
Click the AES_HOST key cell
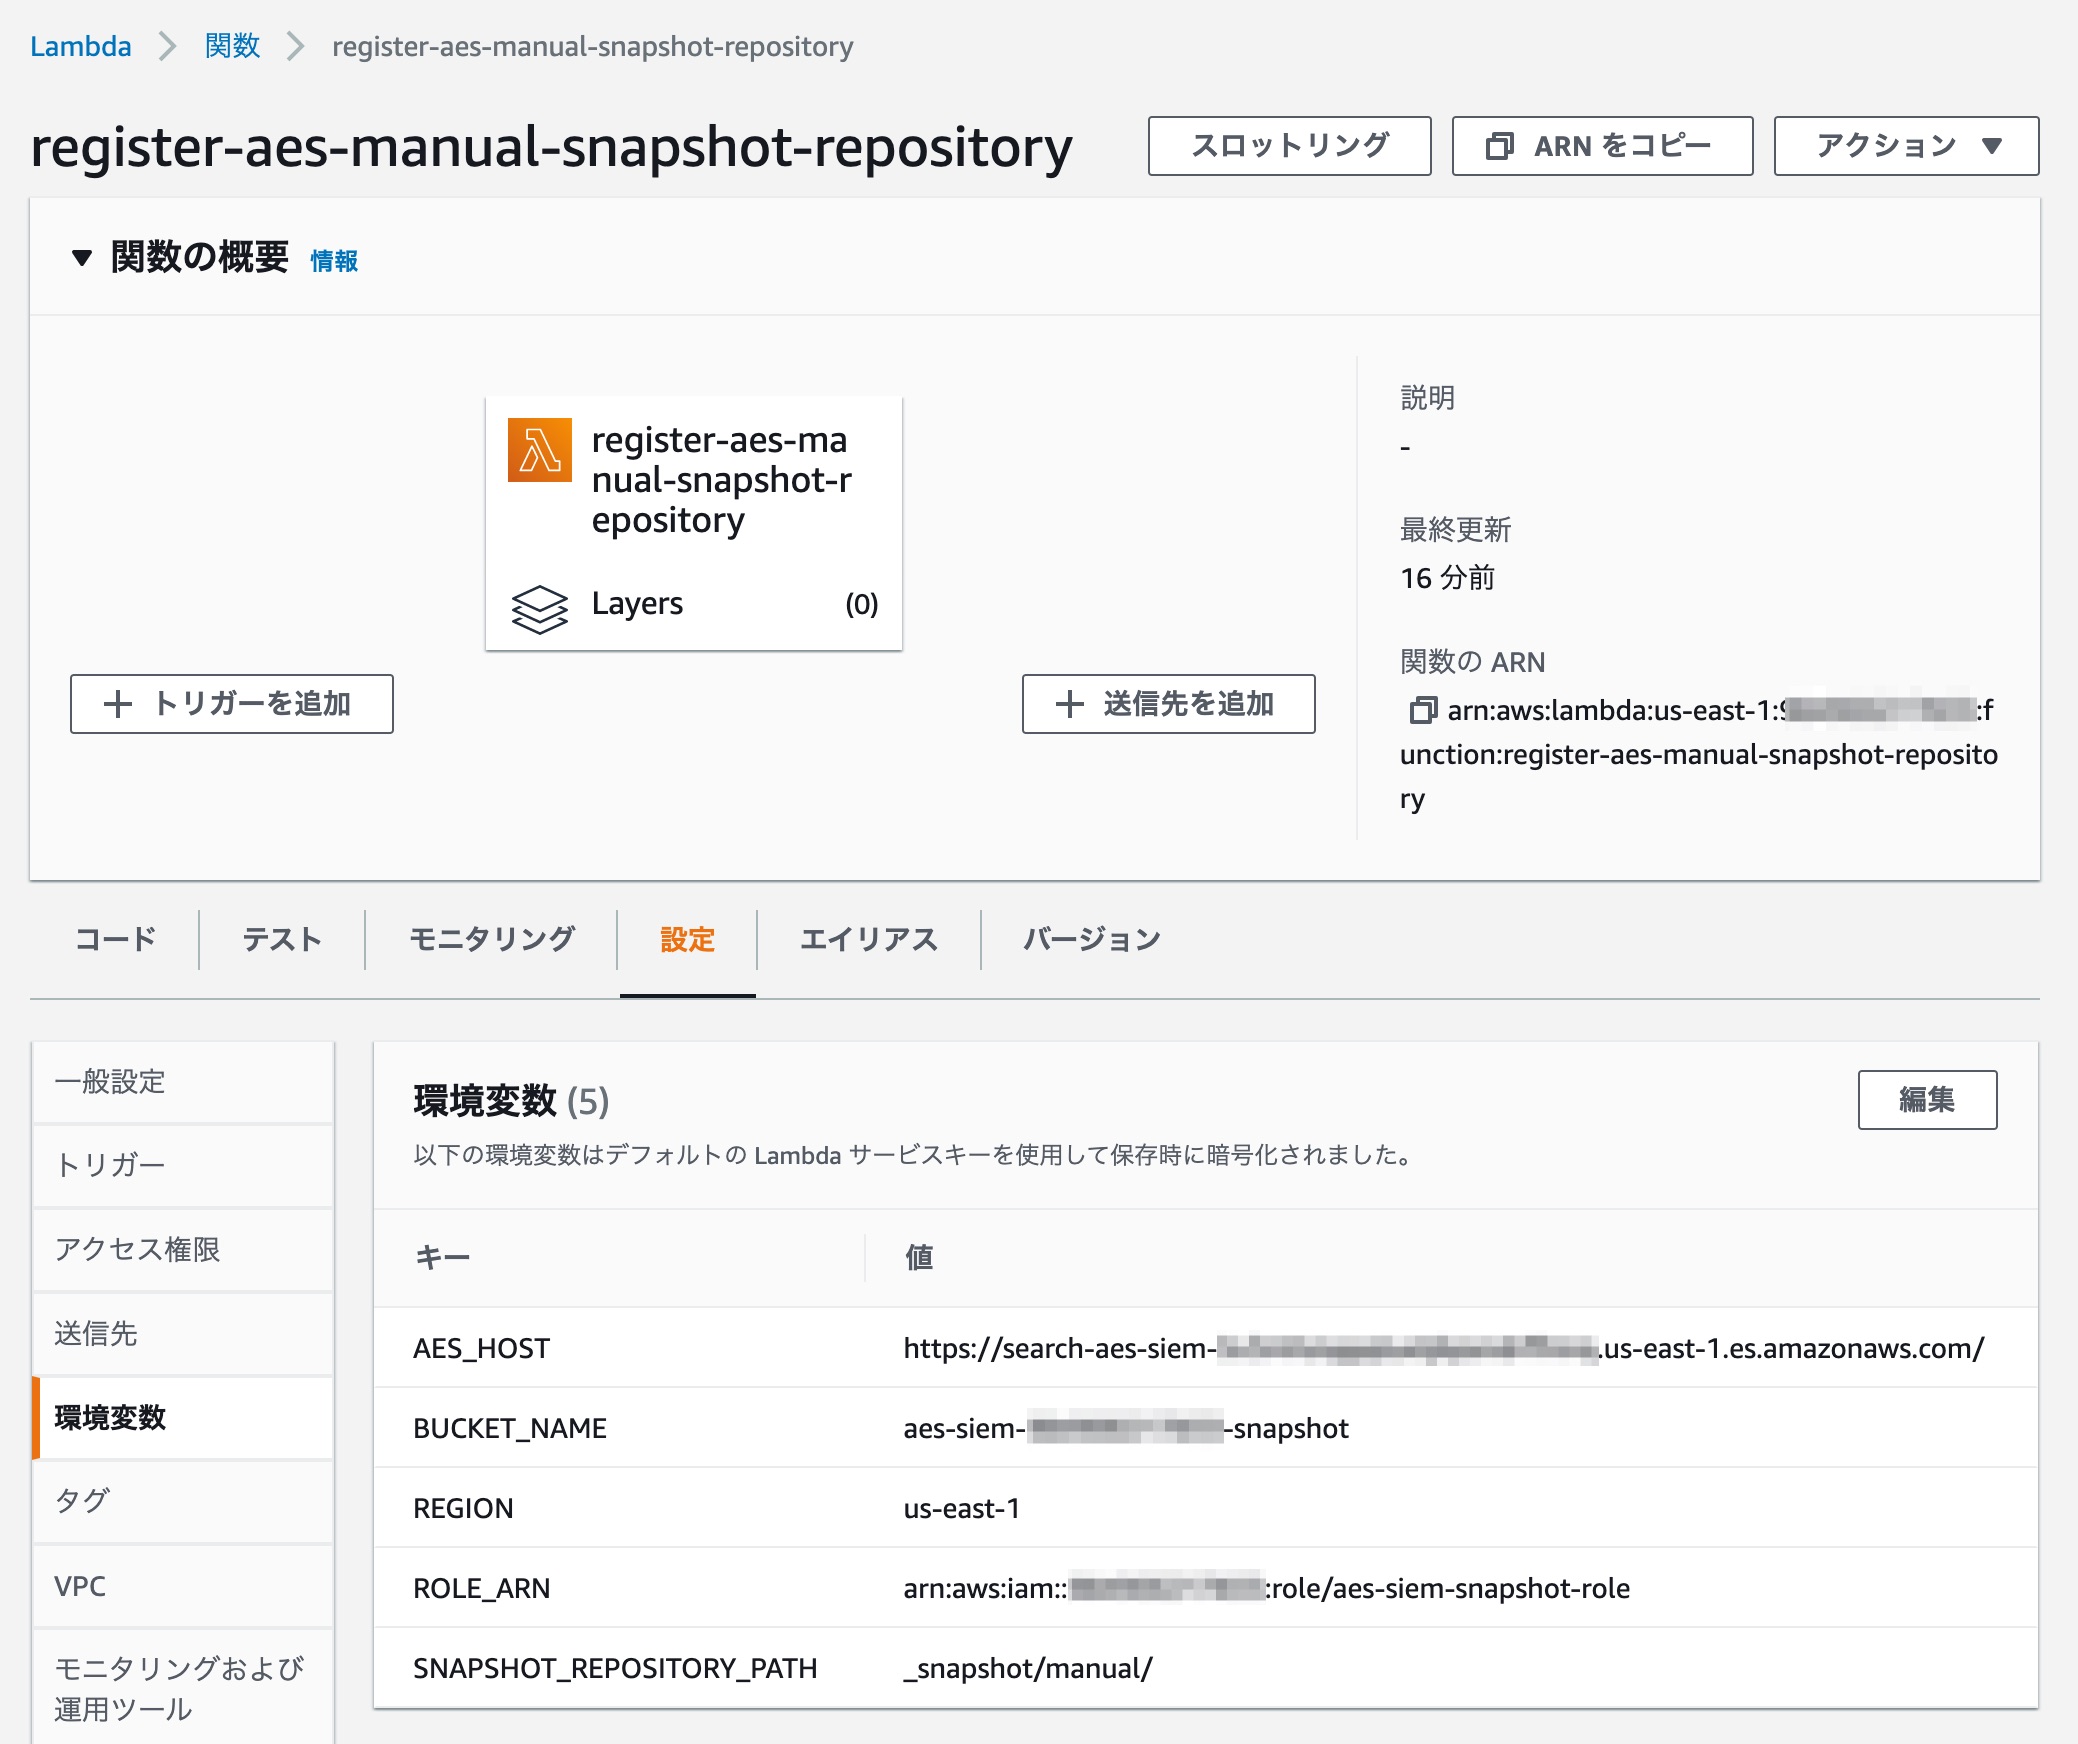coord(481,1348)
